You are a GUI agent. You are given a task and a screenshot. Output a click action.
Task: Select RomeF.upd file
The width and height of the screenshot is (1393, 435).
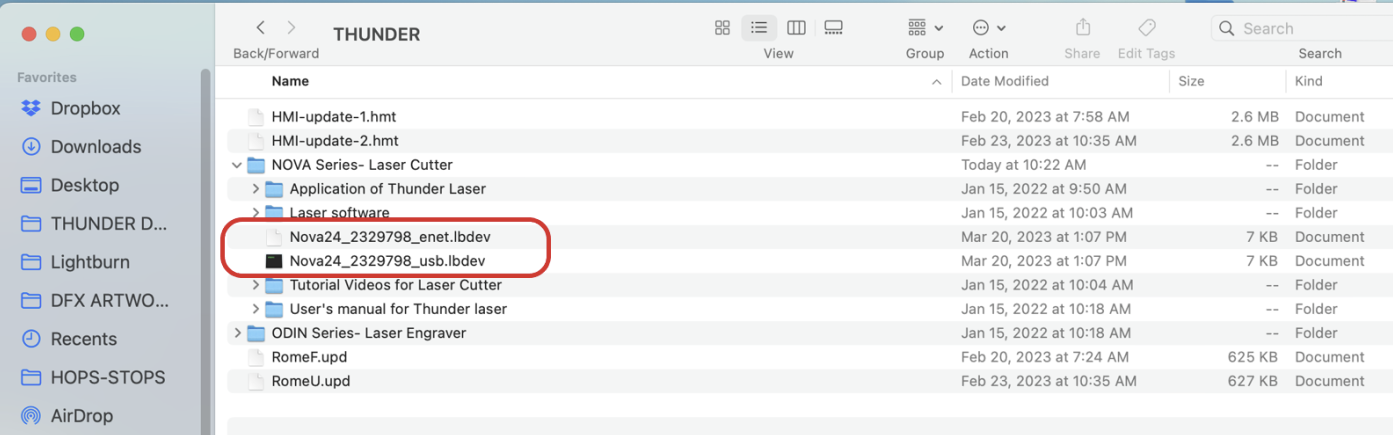309,357
